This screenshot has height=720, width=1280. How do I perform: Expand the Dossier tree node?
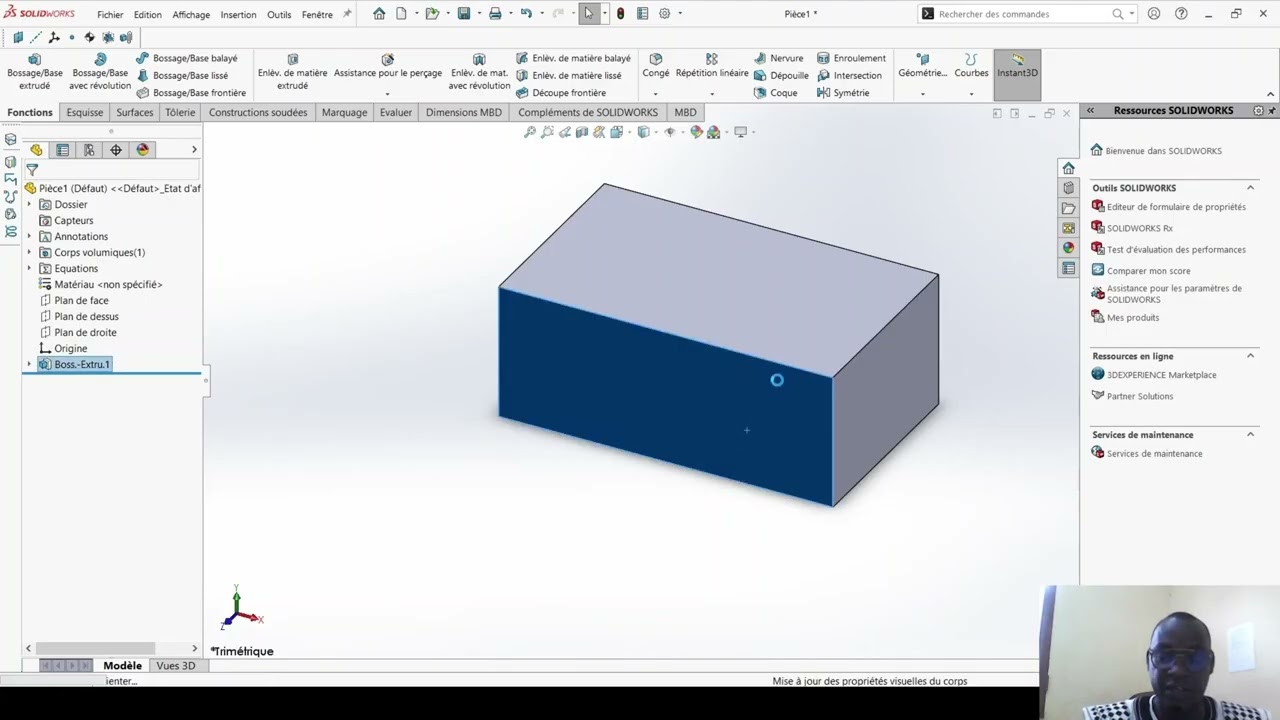point(29,204)
